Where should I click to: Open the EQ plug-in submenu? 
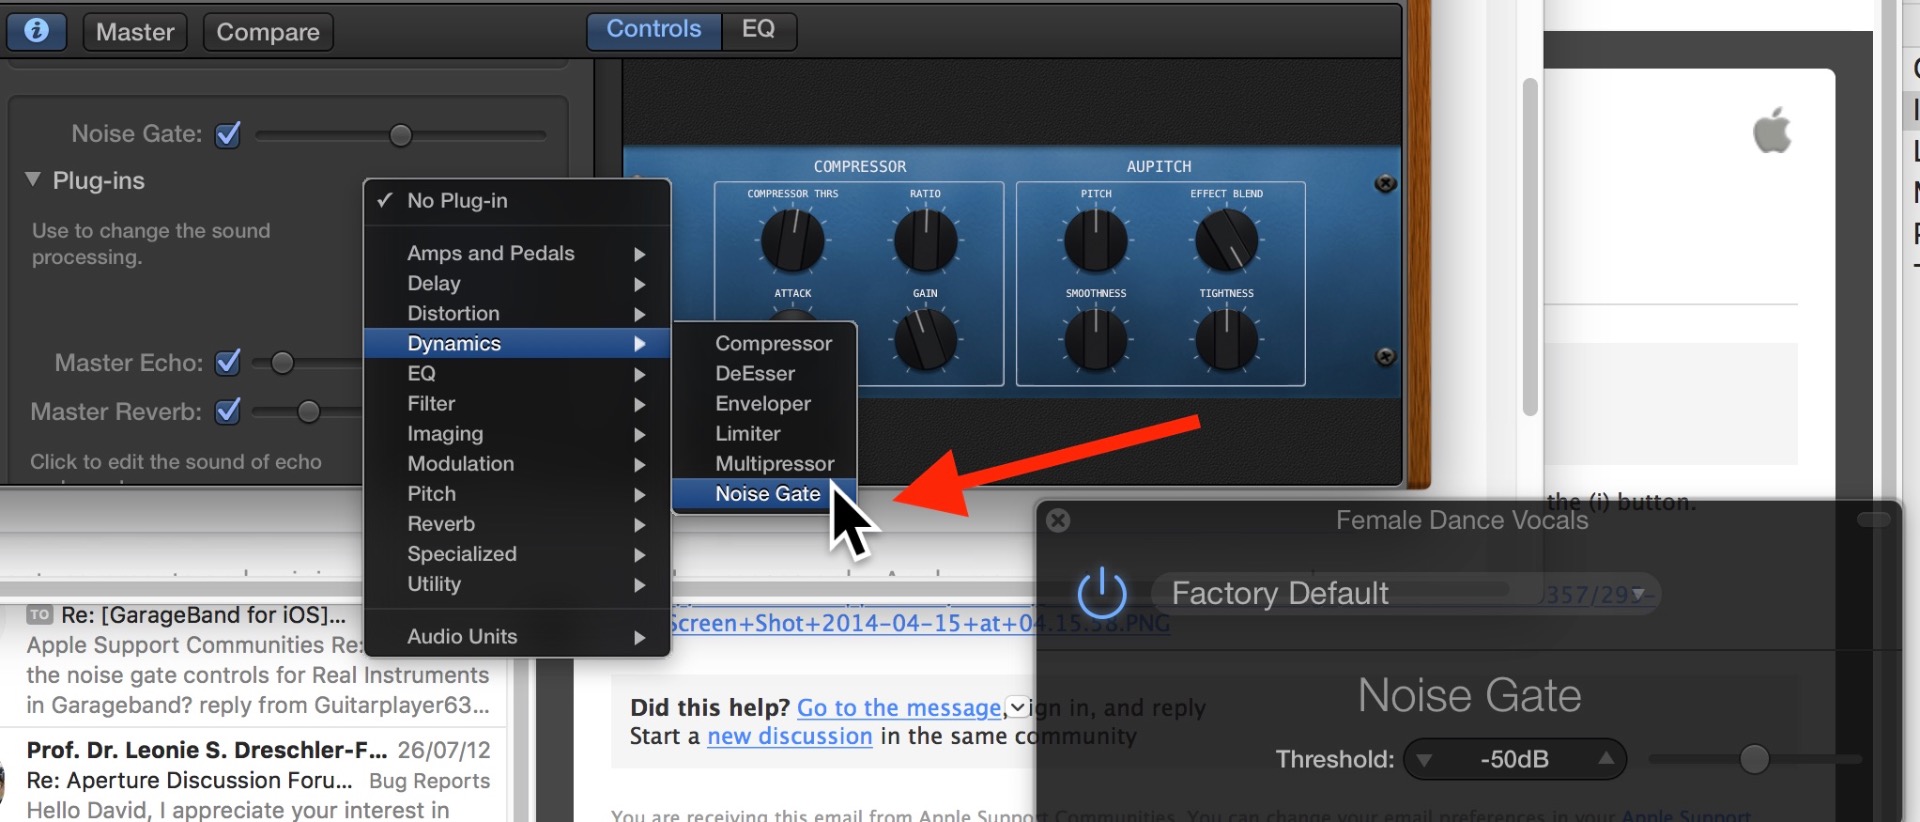(x=517, y=373)
